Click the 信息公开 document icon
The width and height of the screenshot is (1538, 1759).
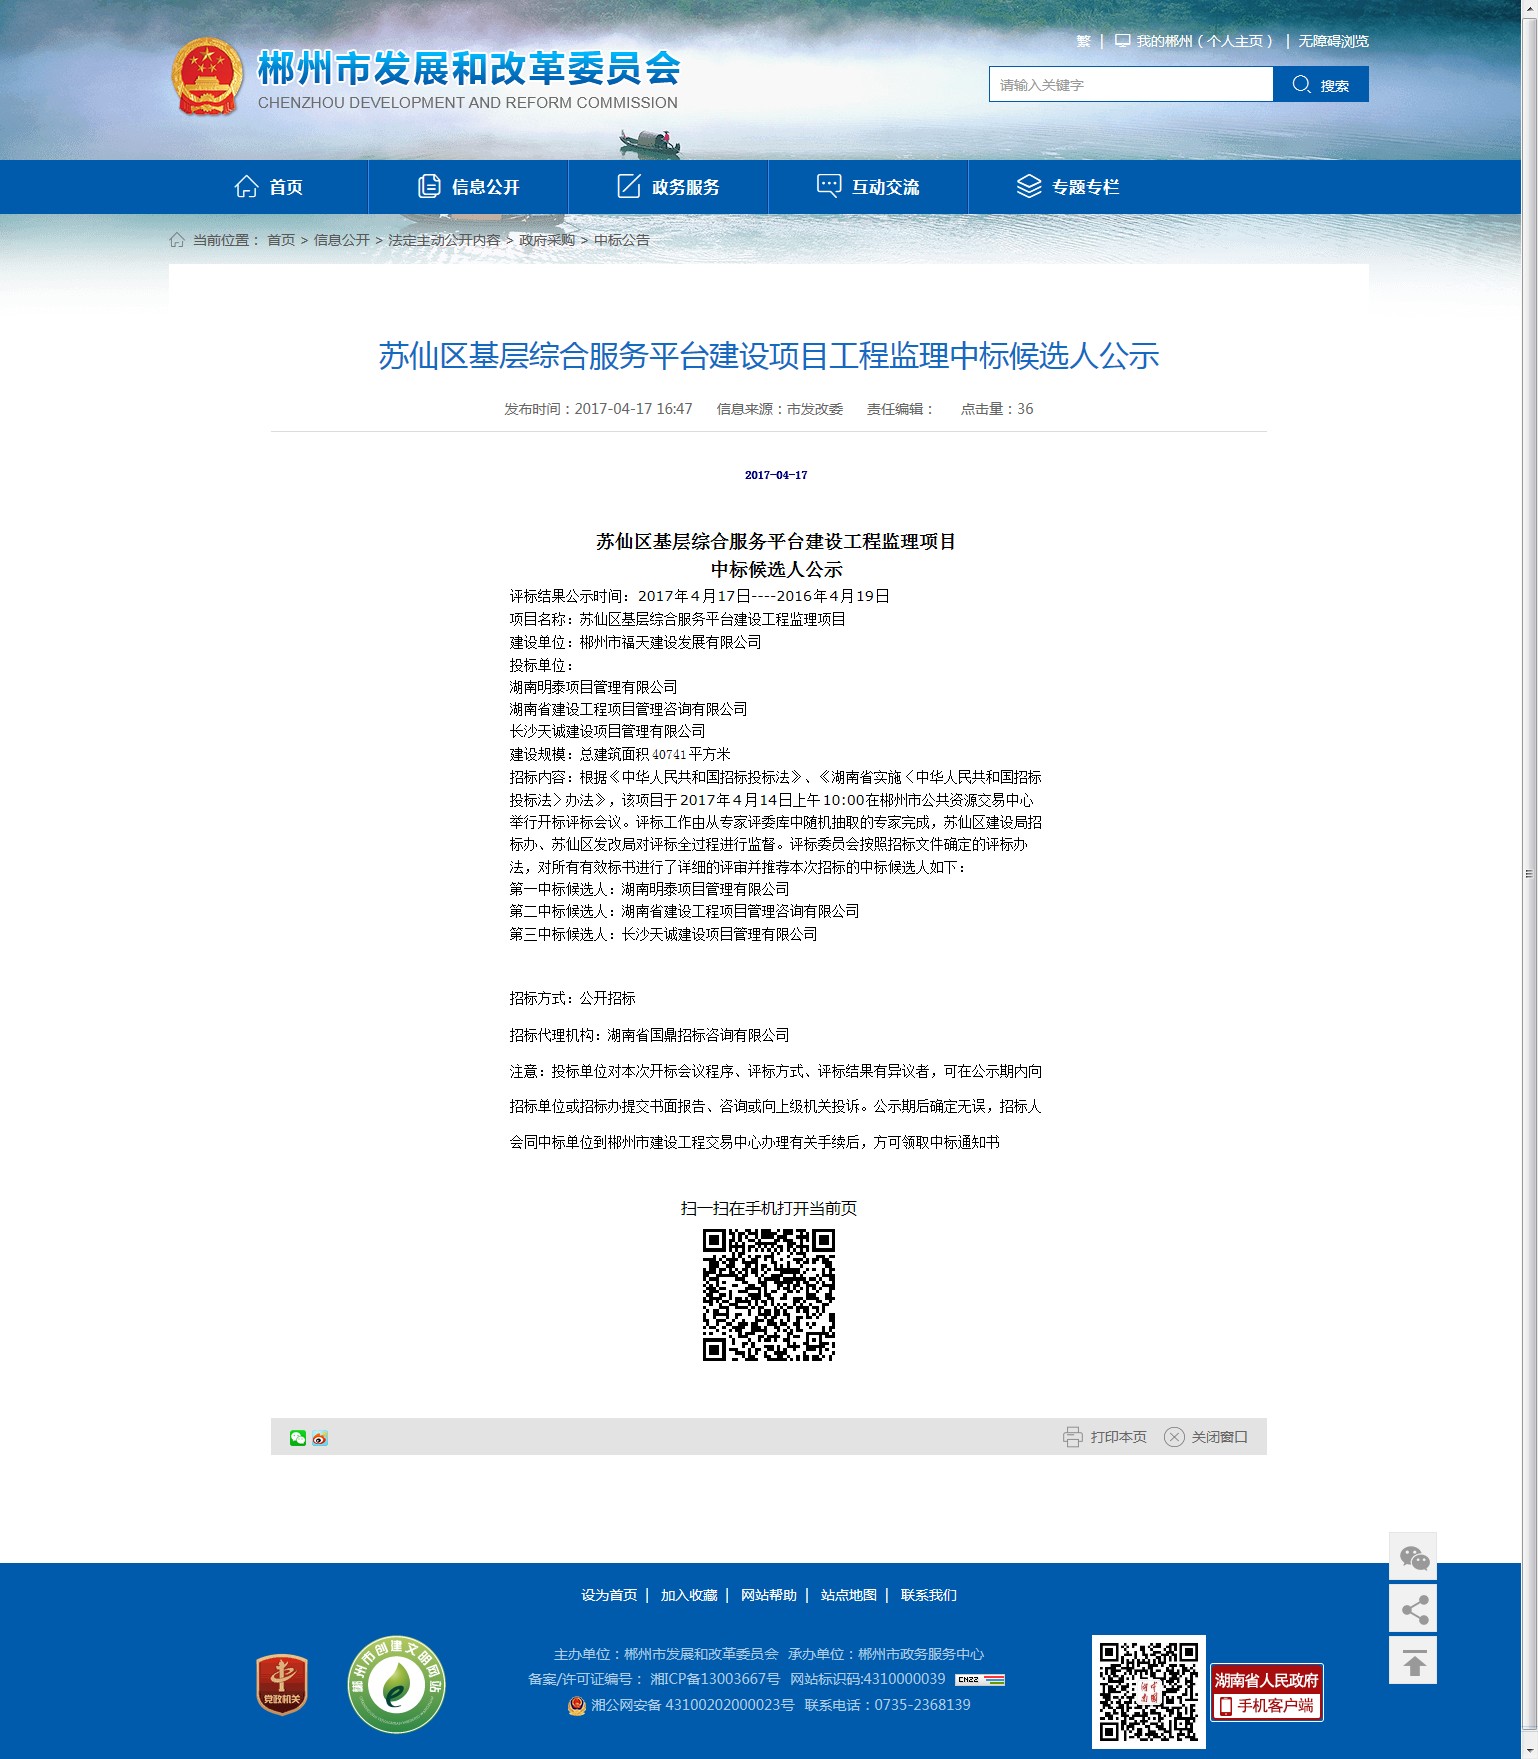coord(429,186)
